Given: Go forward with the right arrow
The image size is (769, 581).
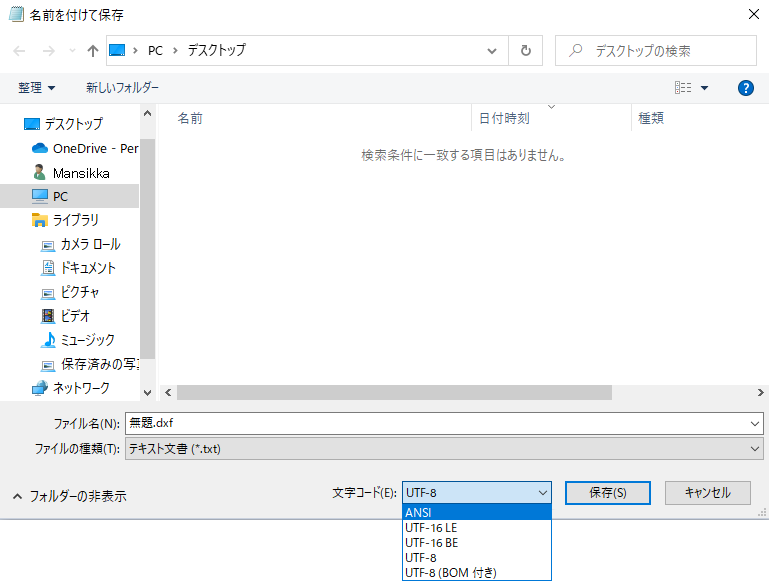Looking at the screenshot, I should 49,51.
